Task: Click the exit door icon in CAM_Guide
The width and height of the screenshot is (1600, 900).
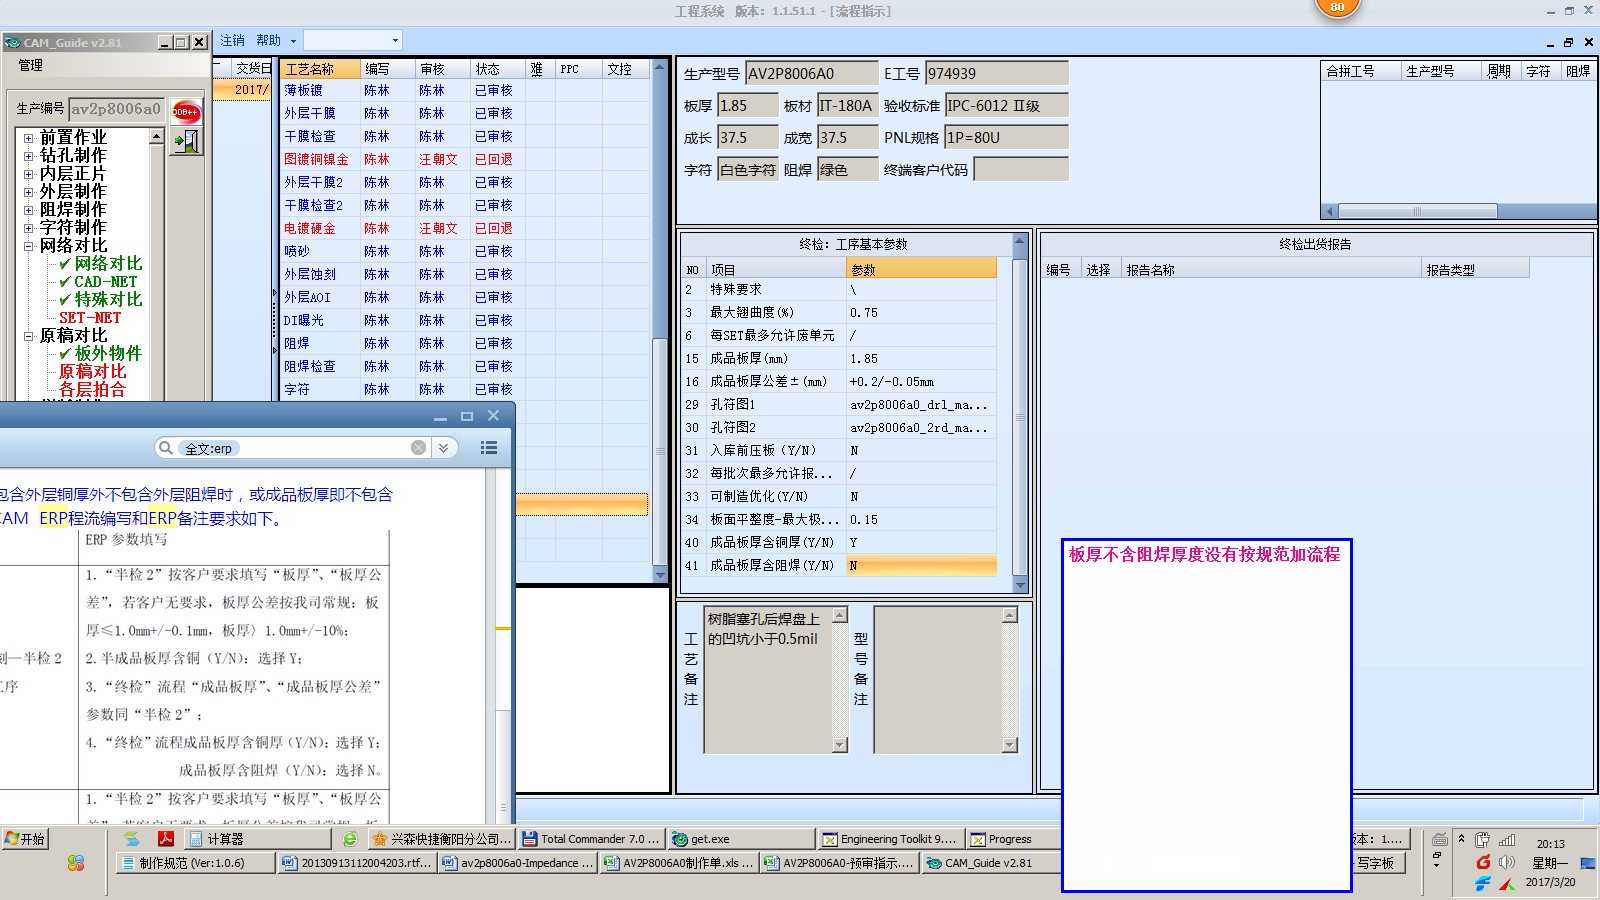Action: (186, 142)
